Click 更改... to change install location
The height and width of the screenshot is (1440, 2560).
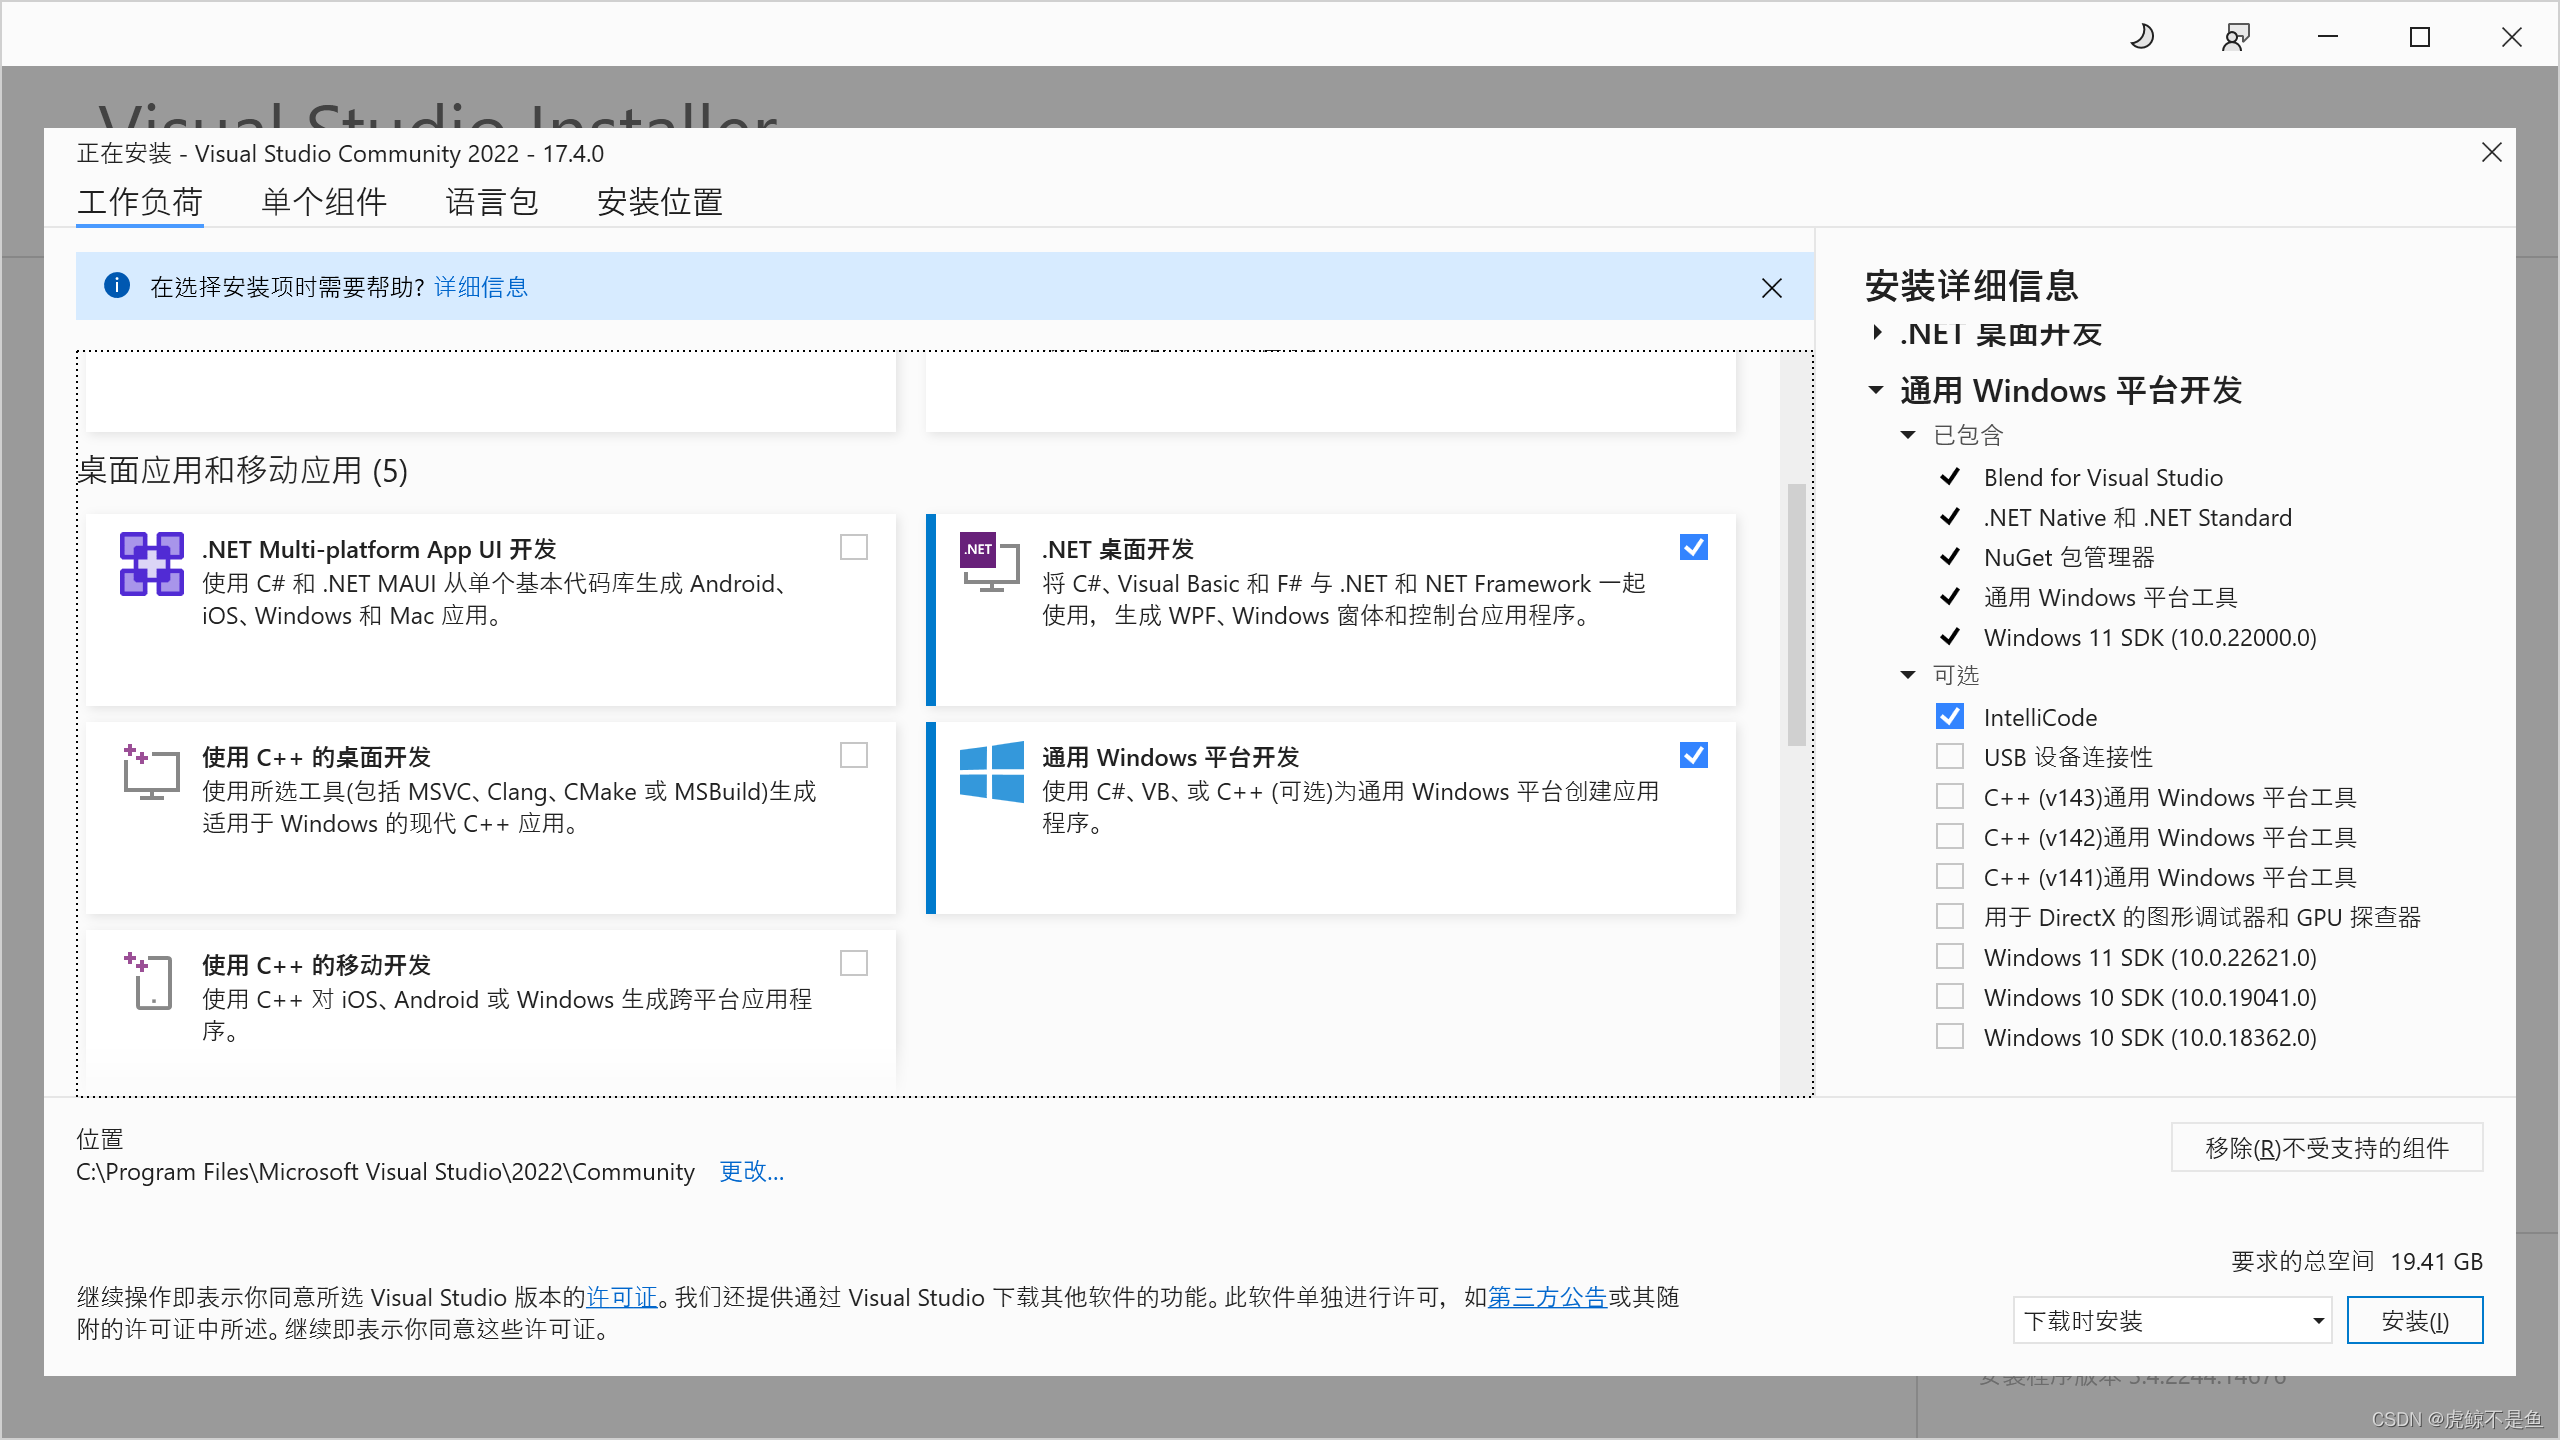click(x=752, y=1171)
